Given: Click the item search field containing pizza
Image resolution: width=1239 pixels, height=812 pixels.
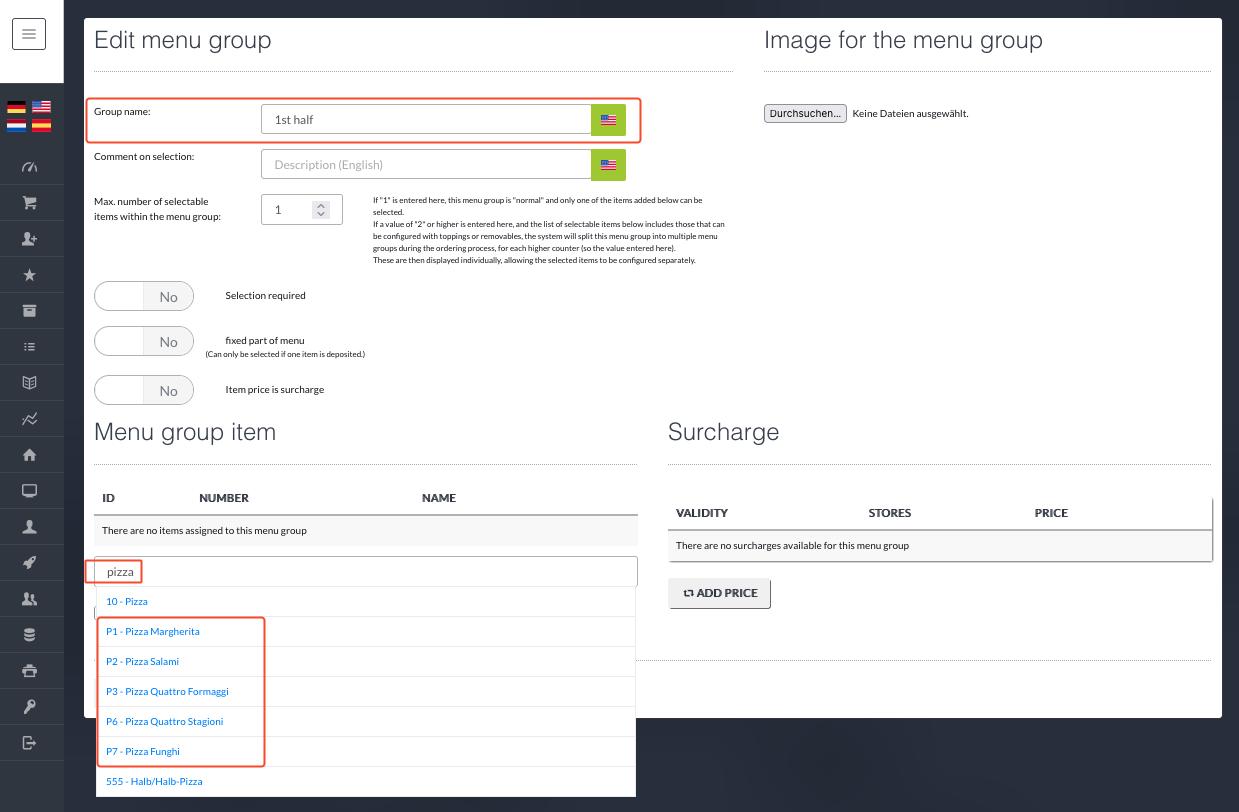Looking at the screenshot, I should (x=366, y=572).
